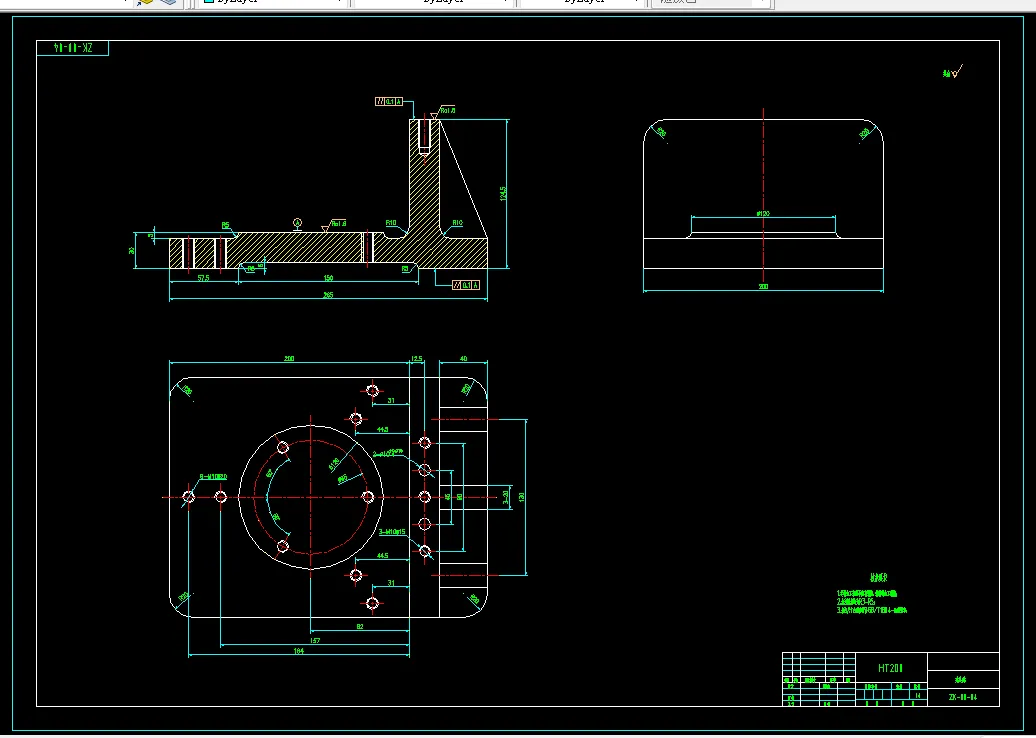1036x738 pixels.
Task: Click the third technical requirement note line
Action: (x=871, y=610)
